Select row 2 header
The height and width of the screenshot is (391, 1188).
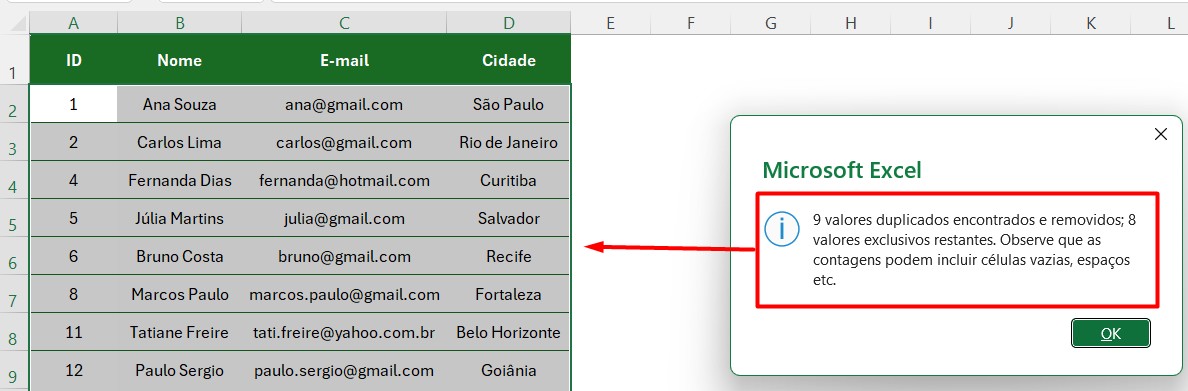(x=14, y=104)
